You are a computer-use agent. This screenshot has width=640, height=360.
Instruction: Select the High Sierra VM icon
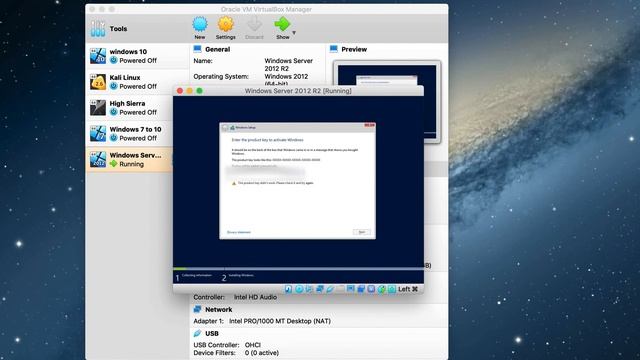98,108
